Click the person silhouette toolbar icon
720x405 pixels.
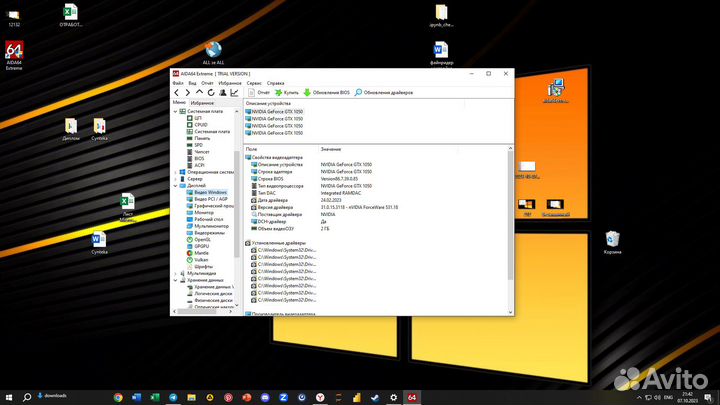(x=223, y=93)
